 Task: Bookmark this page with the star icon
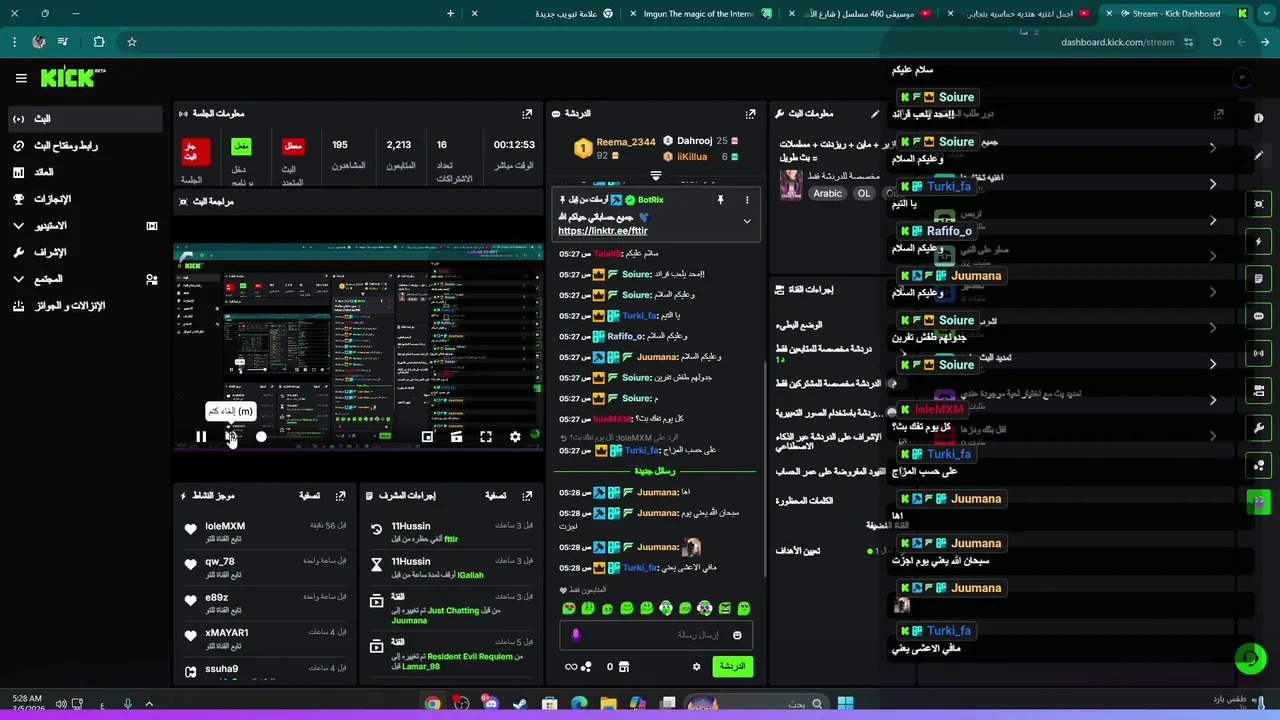[131, 42]
